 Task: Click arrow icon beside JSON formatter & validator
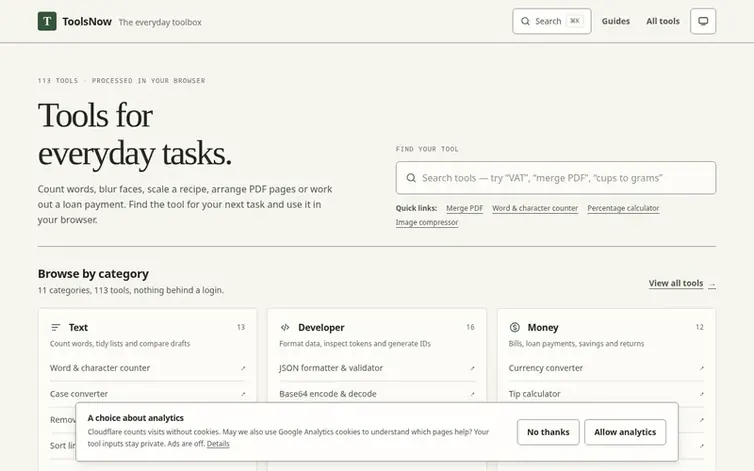[x=472, y=369]
